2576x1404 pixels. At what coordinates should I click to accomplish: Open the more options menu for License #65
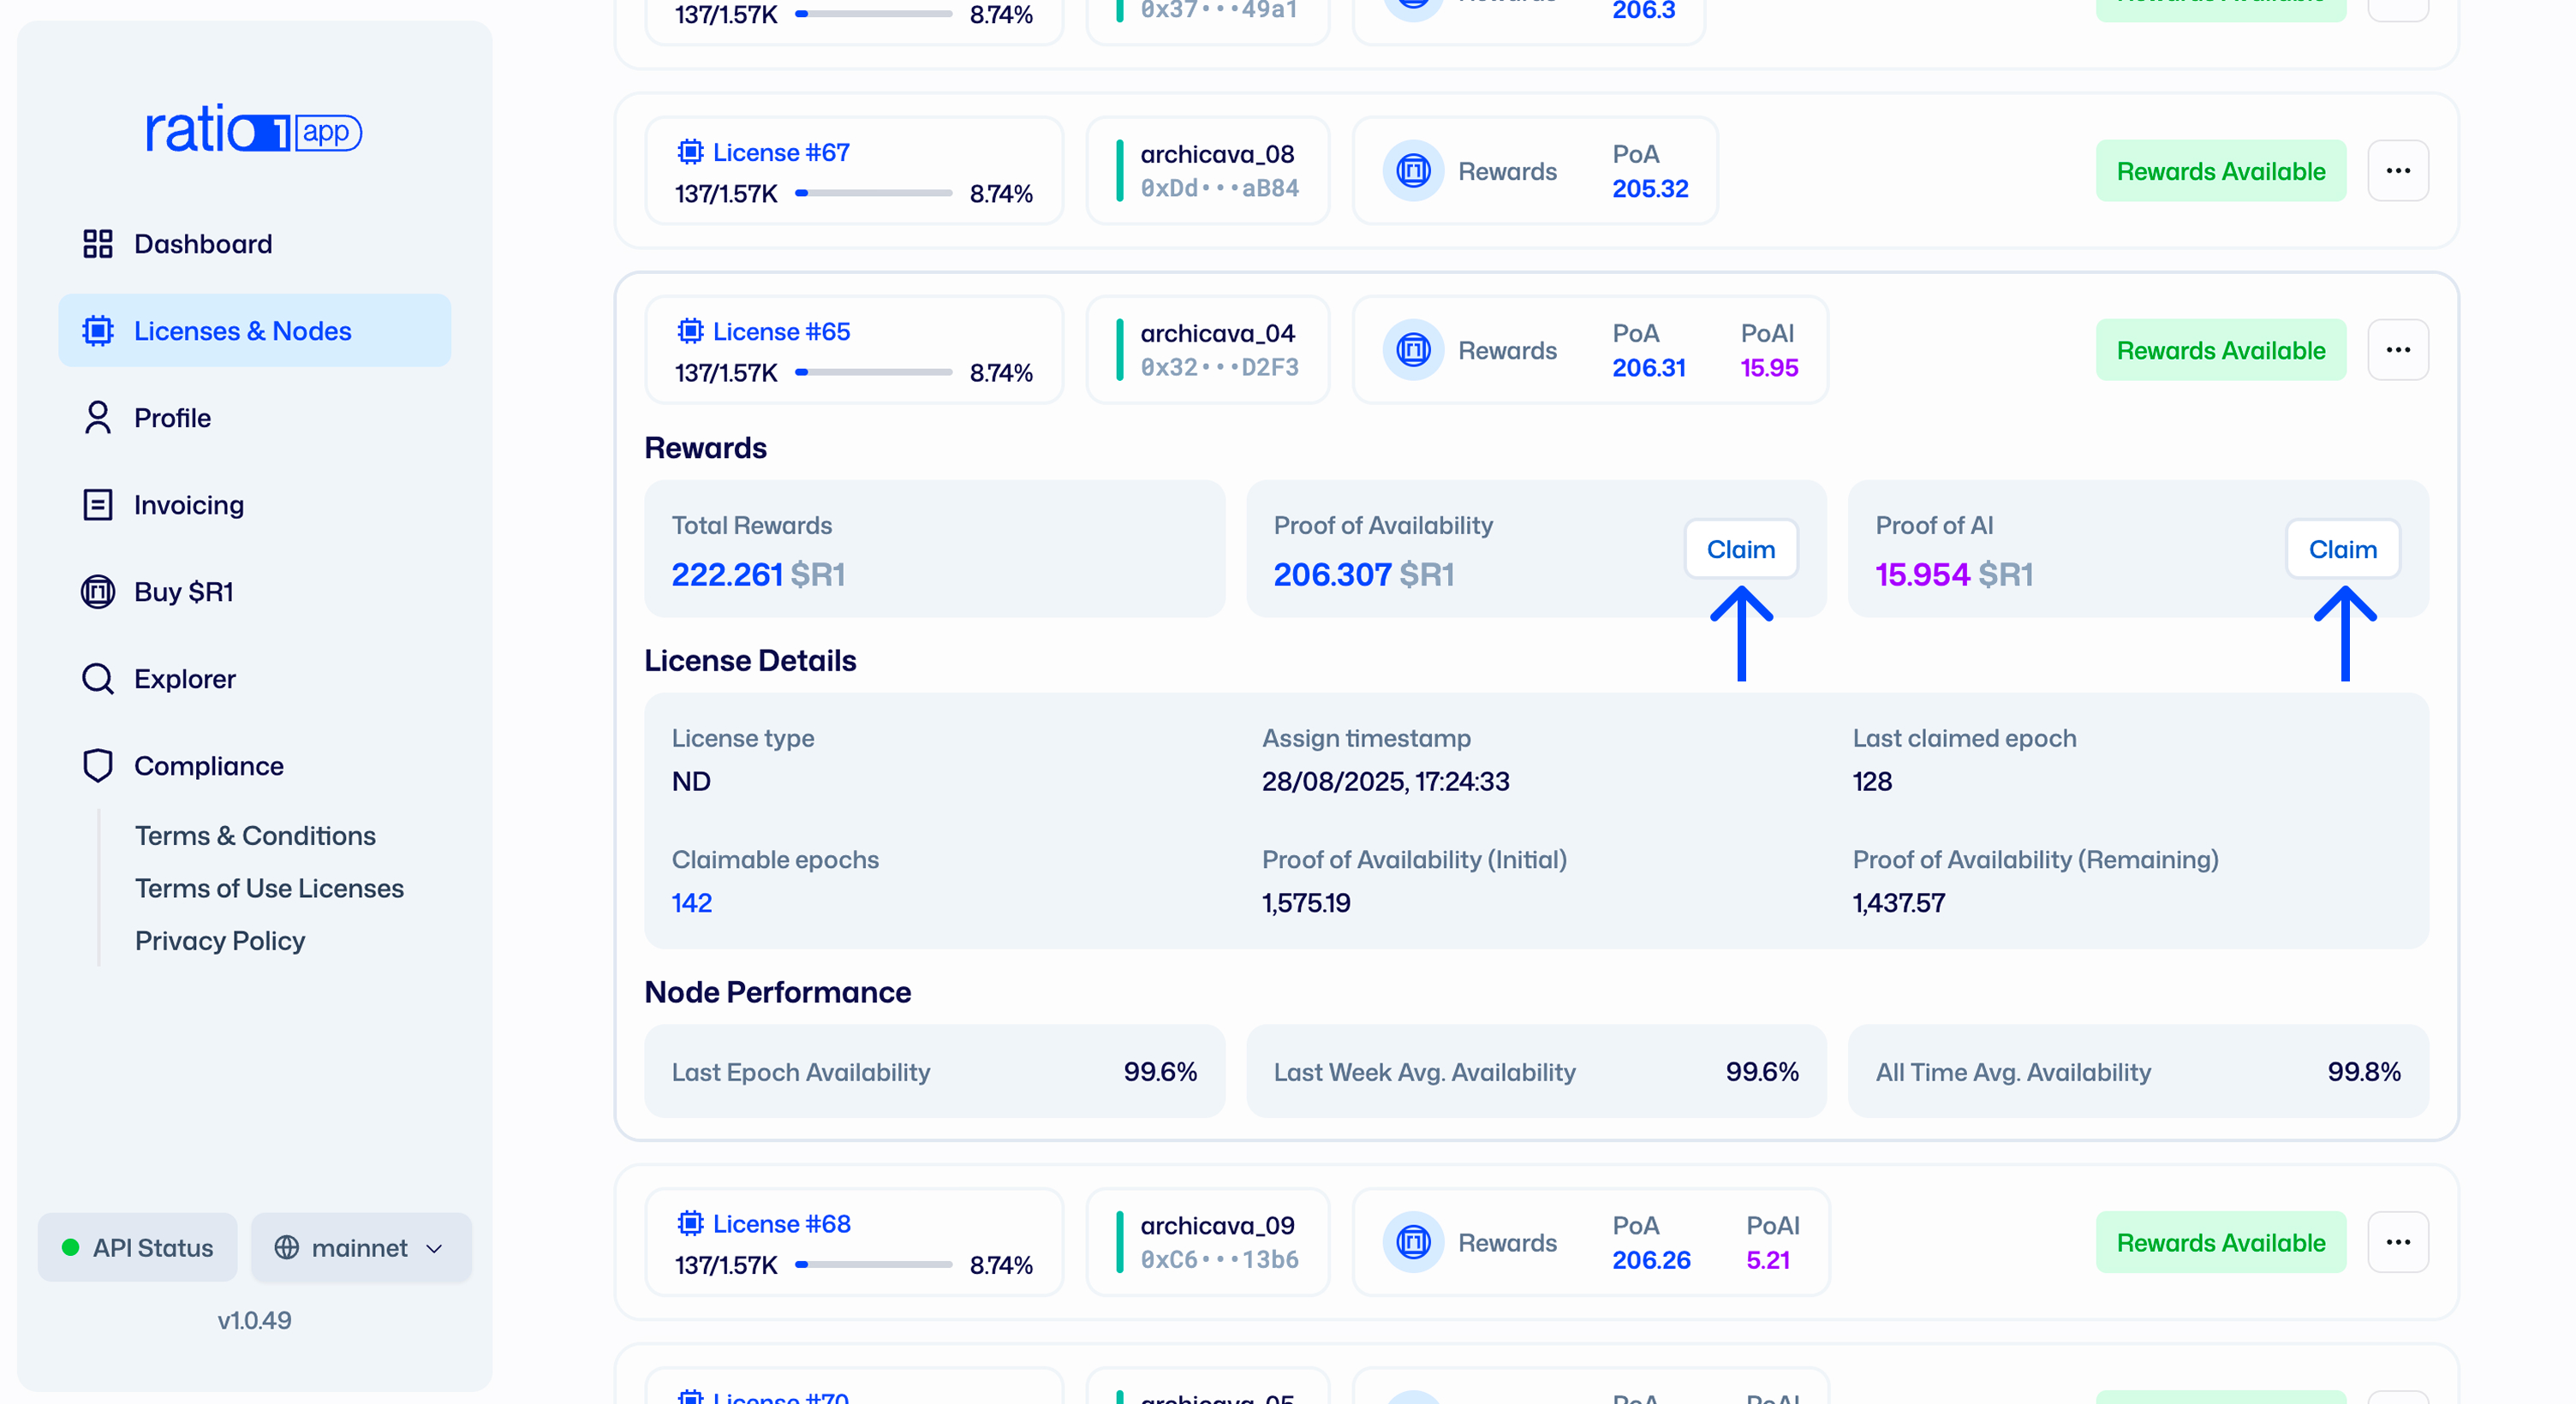pos(2398,350)
